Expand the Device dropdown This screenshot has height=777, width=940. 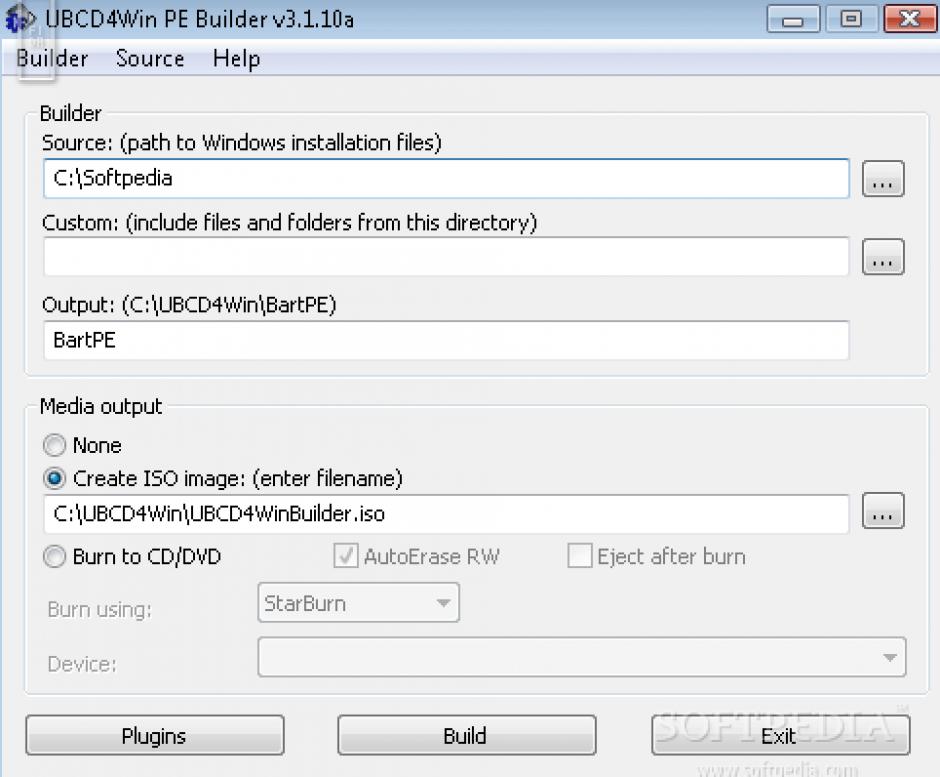(582, 657)
